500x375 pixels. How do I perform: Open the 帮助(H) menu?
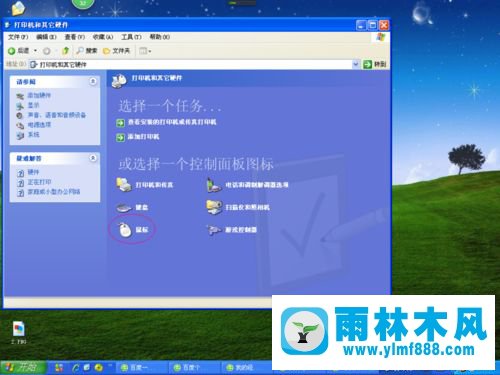click(x=160, y=37)
